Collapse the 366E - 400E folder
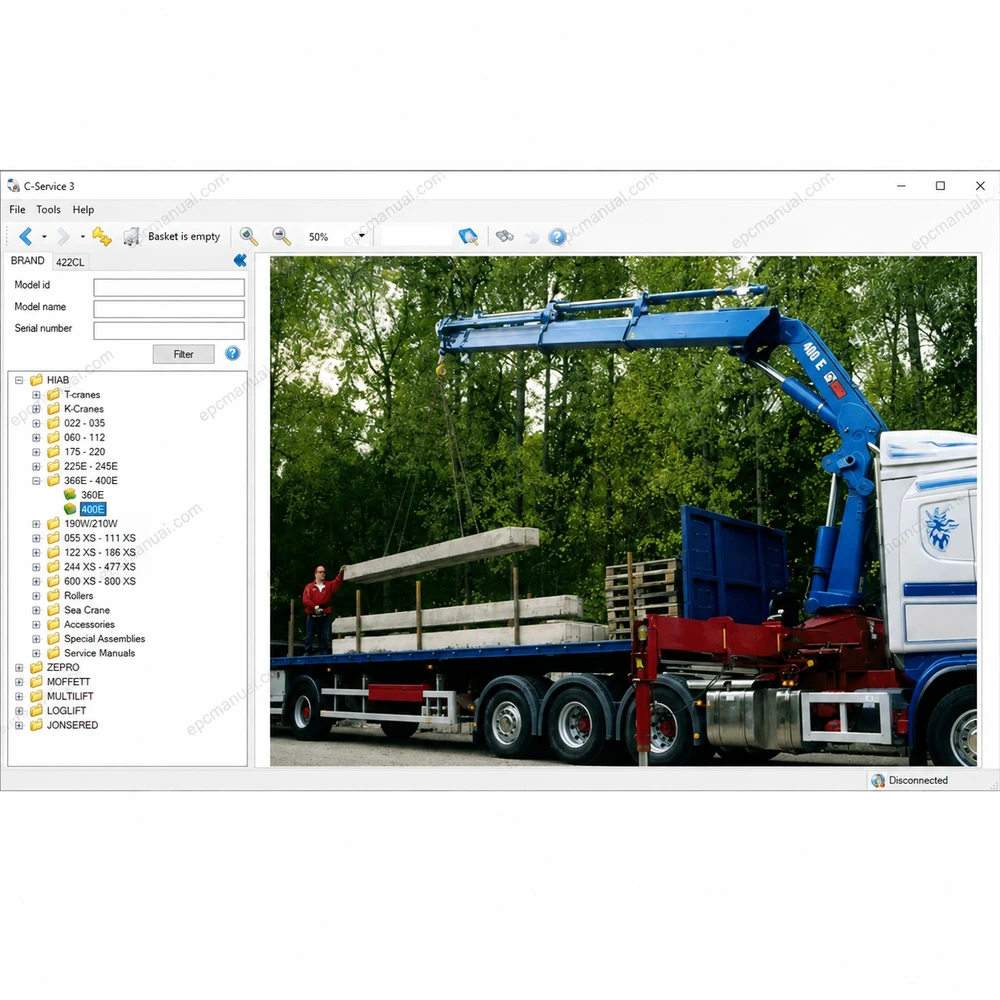 click(x=36, y=481)
